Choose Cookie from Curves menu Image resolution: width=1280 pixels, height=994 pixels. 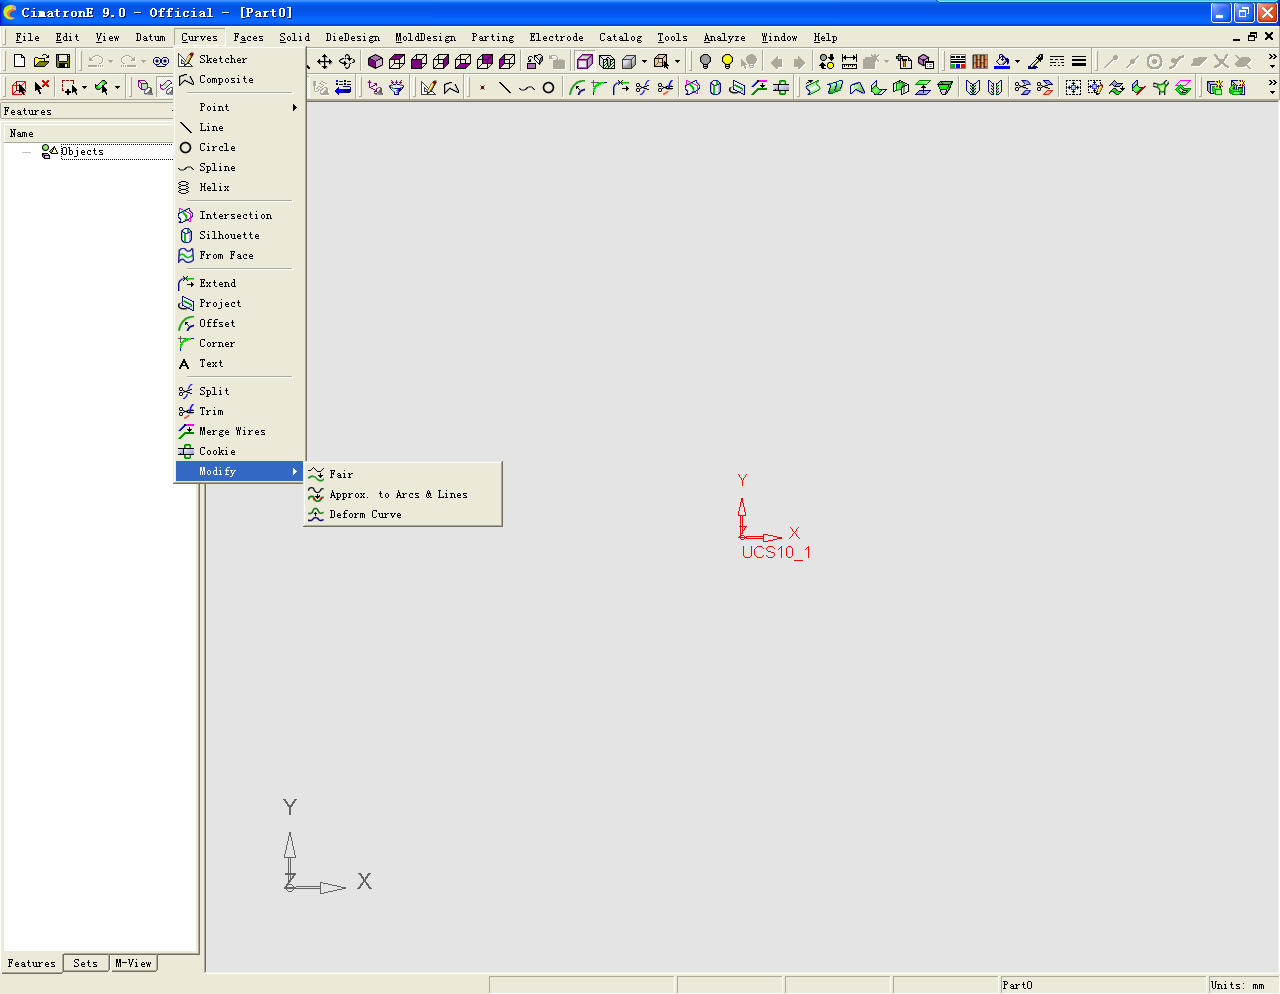click(239, 451)
